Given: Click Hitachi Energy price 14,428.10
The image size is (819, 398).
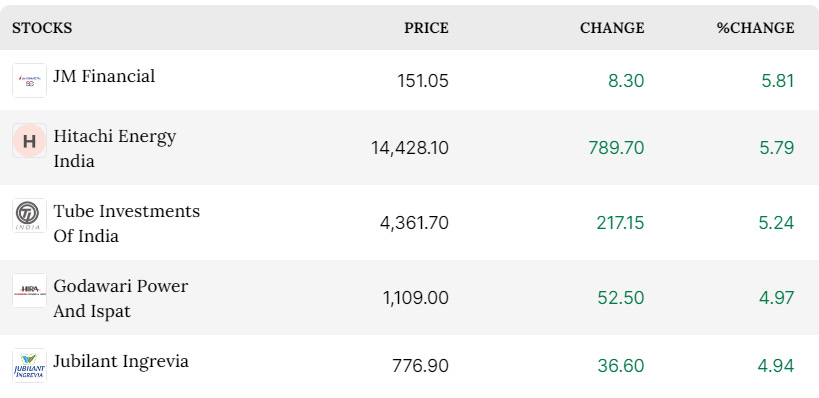Looking at the screenshot, I should tap(410, 148).
